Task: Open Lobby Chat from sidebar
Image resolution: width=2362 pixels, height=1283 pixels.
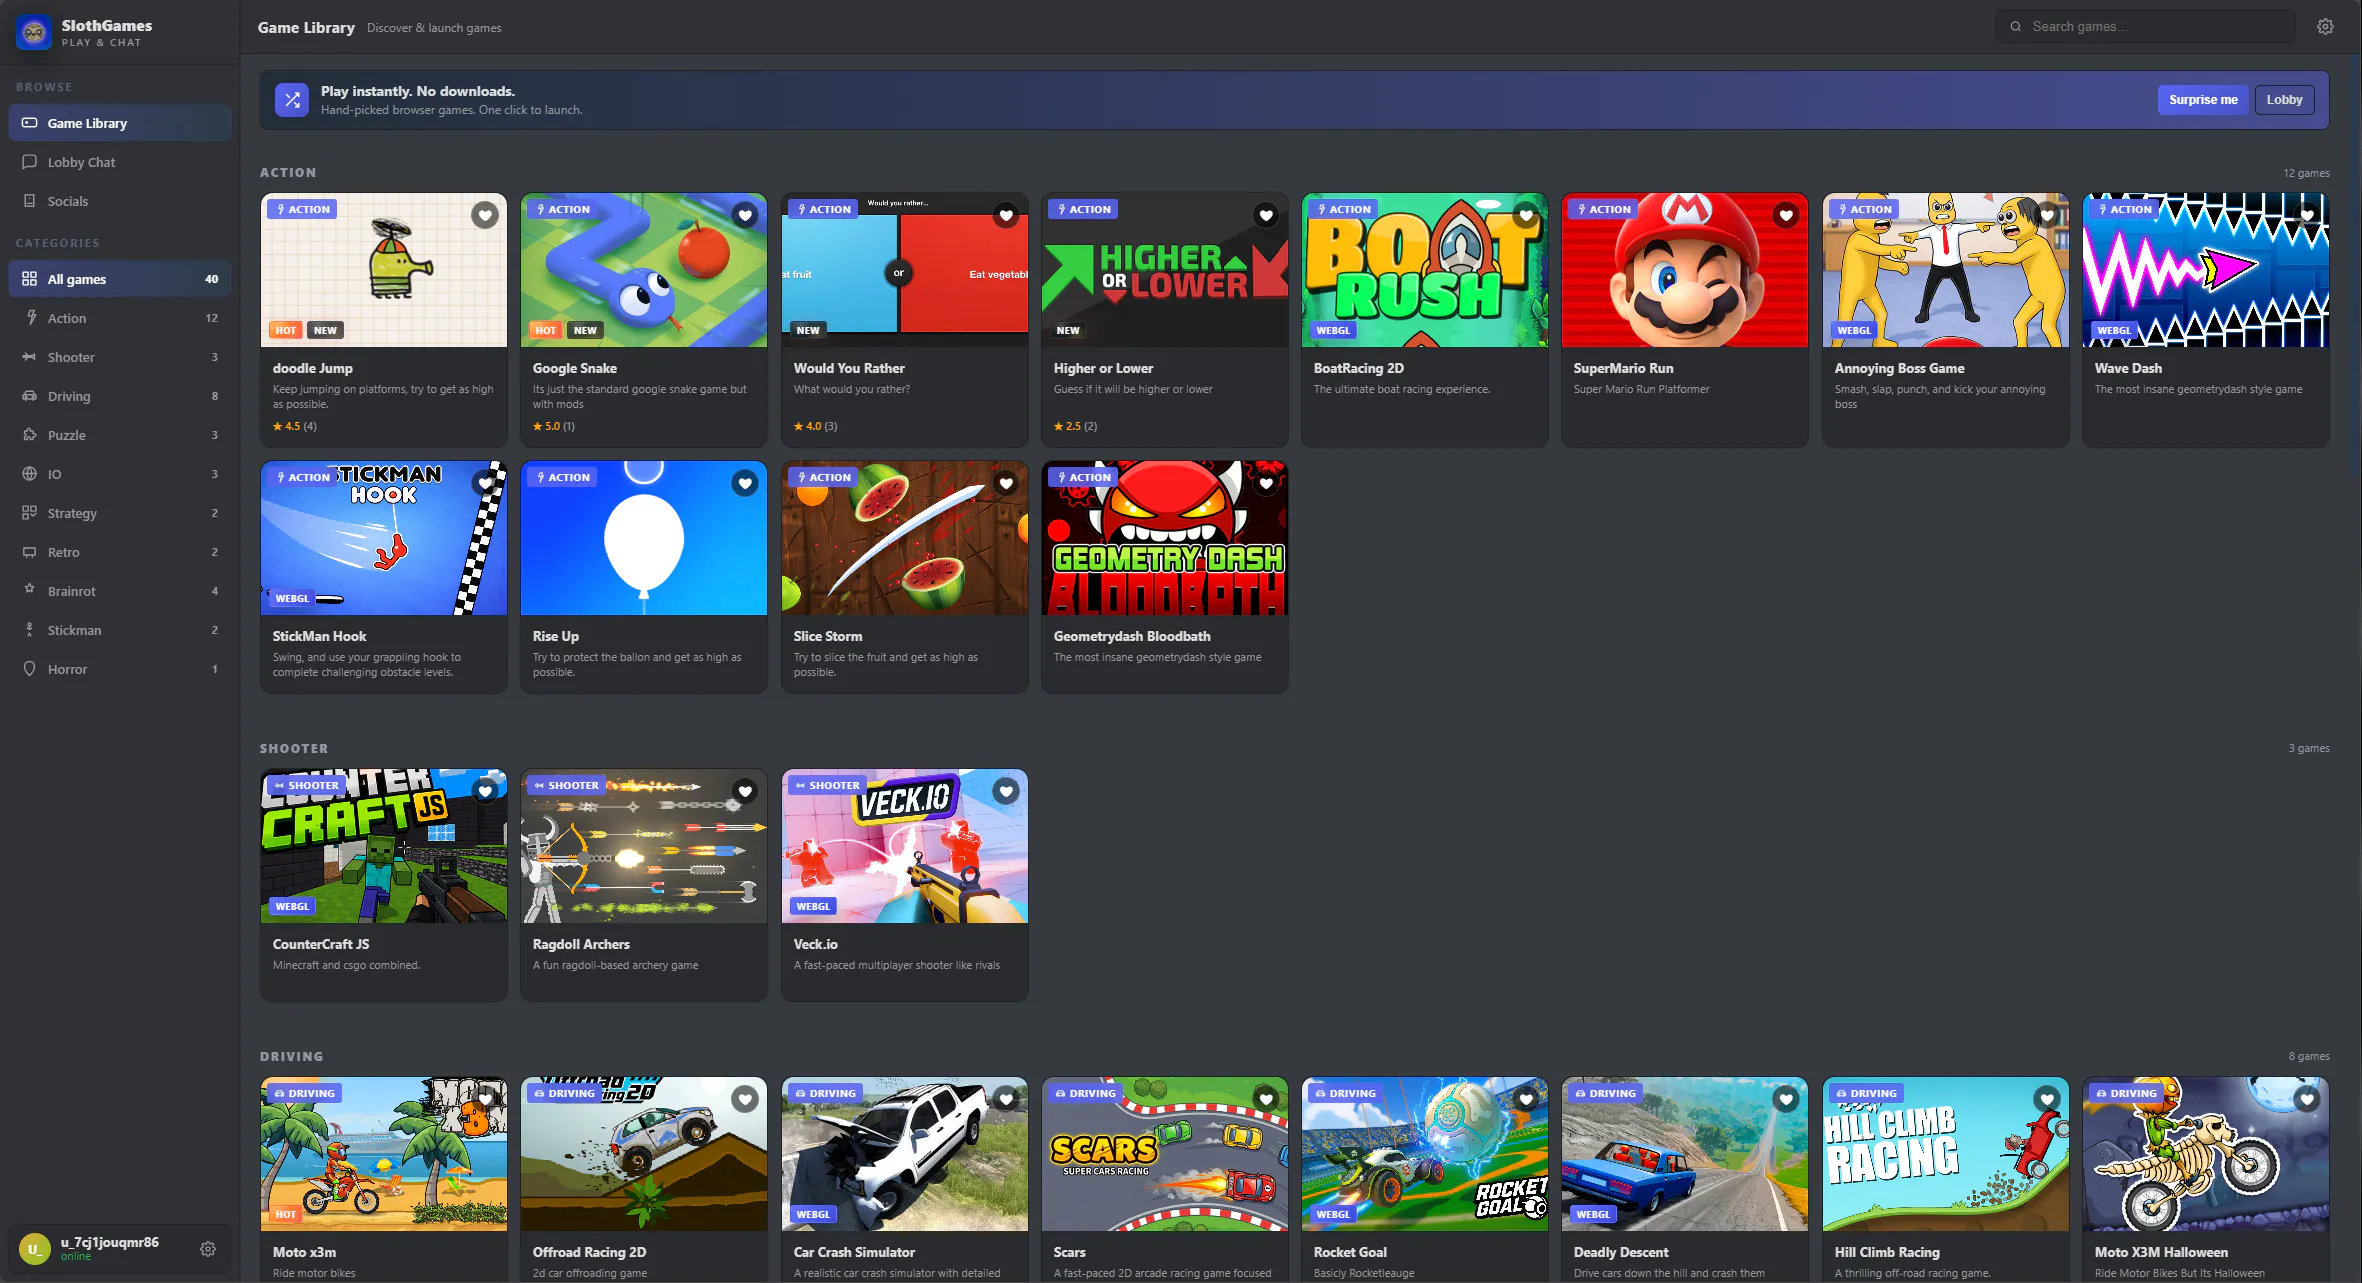Action: [x=120, y=162]
